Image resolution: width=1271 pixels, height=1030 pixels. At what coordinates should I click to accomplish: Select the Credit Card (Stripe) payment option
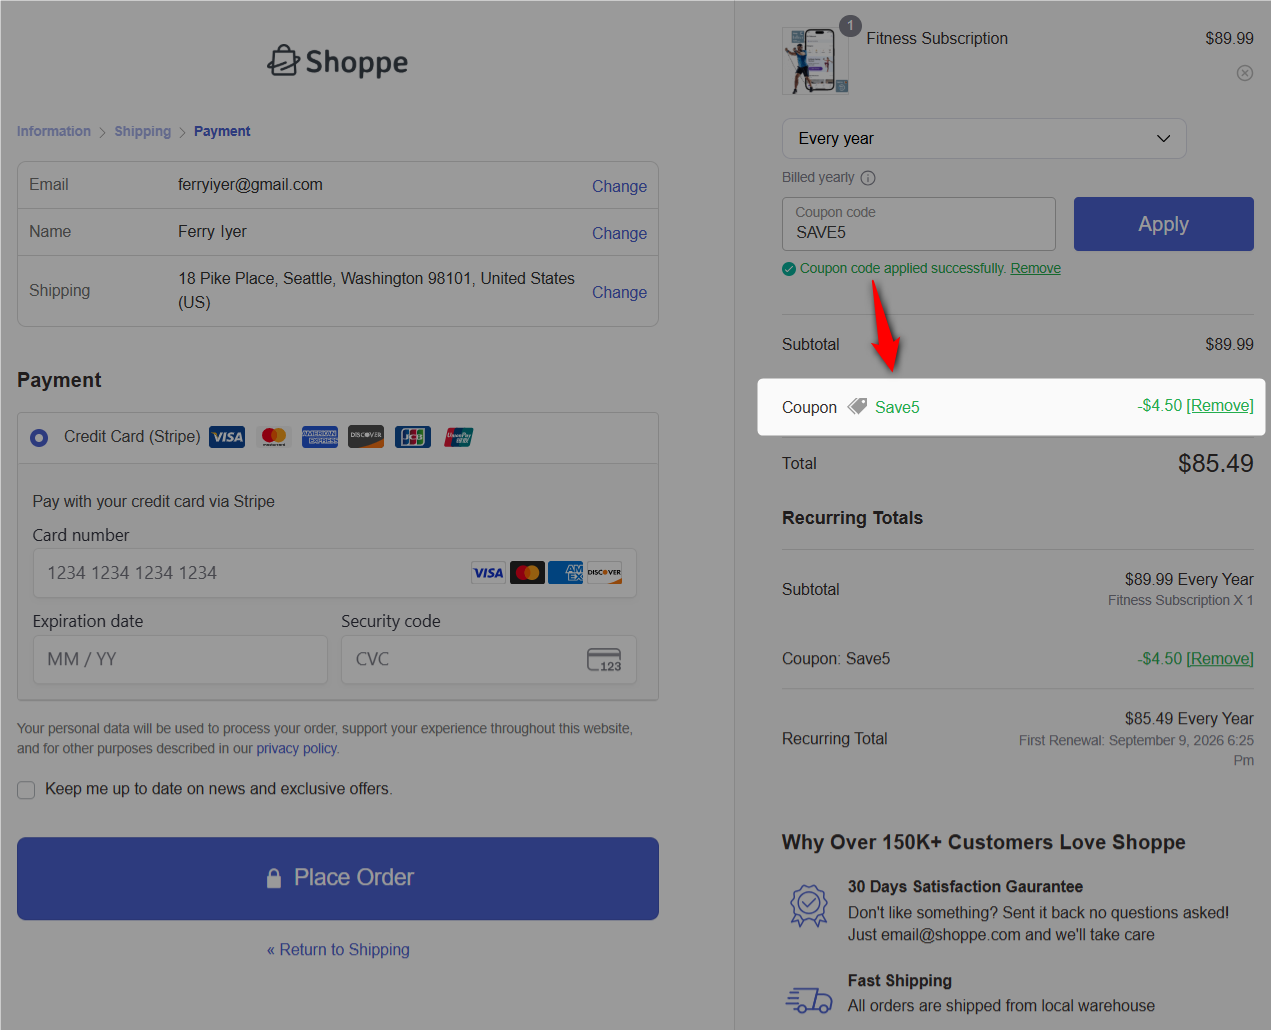click(38, 437)
